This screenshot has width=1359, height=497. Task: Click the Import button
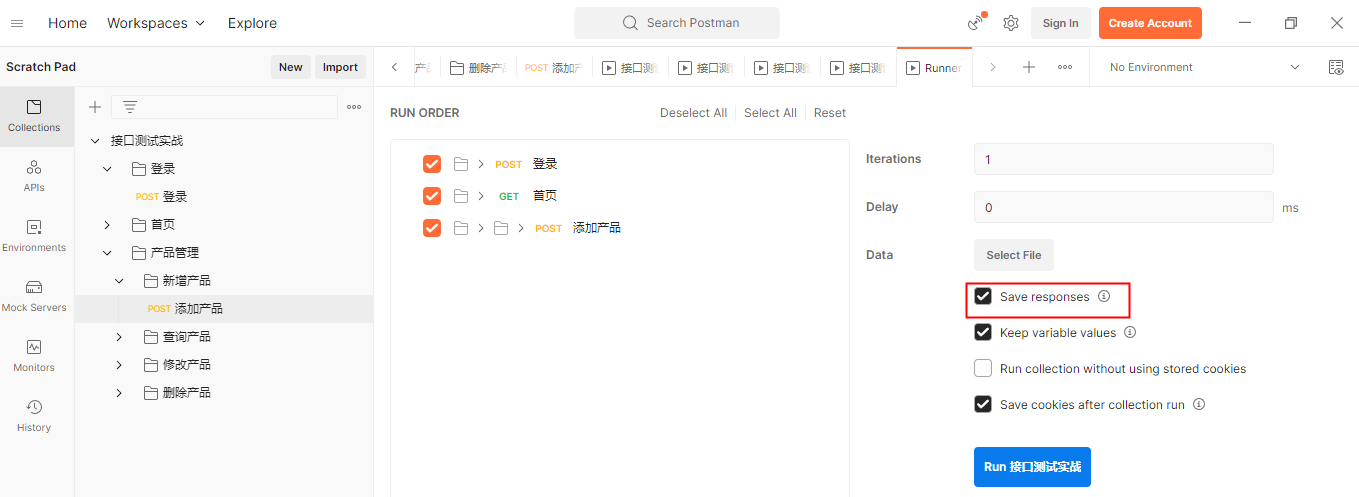[340, 67]
